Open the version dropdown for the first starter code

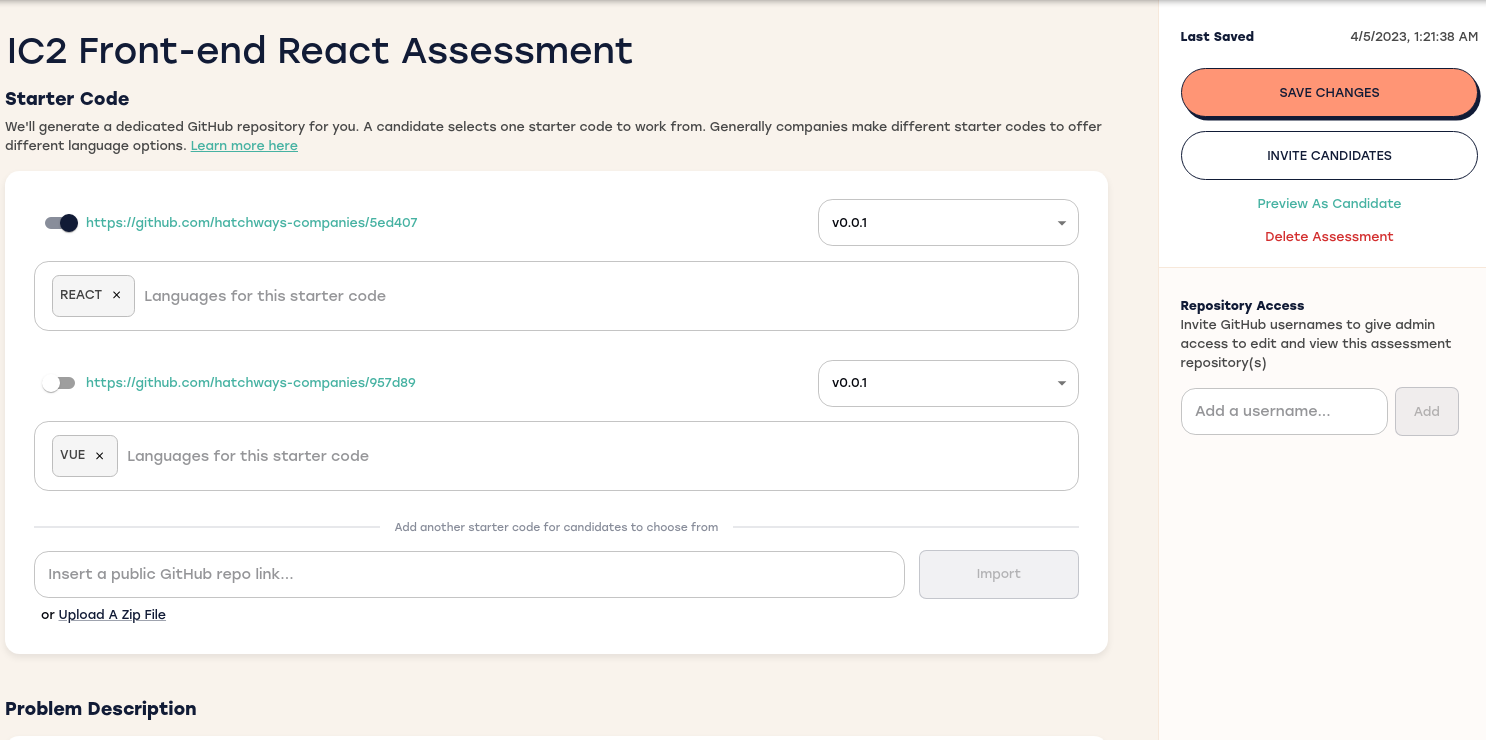pyautogui.click(x=1061, y=222)
